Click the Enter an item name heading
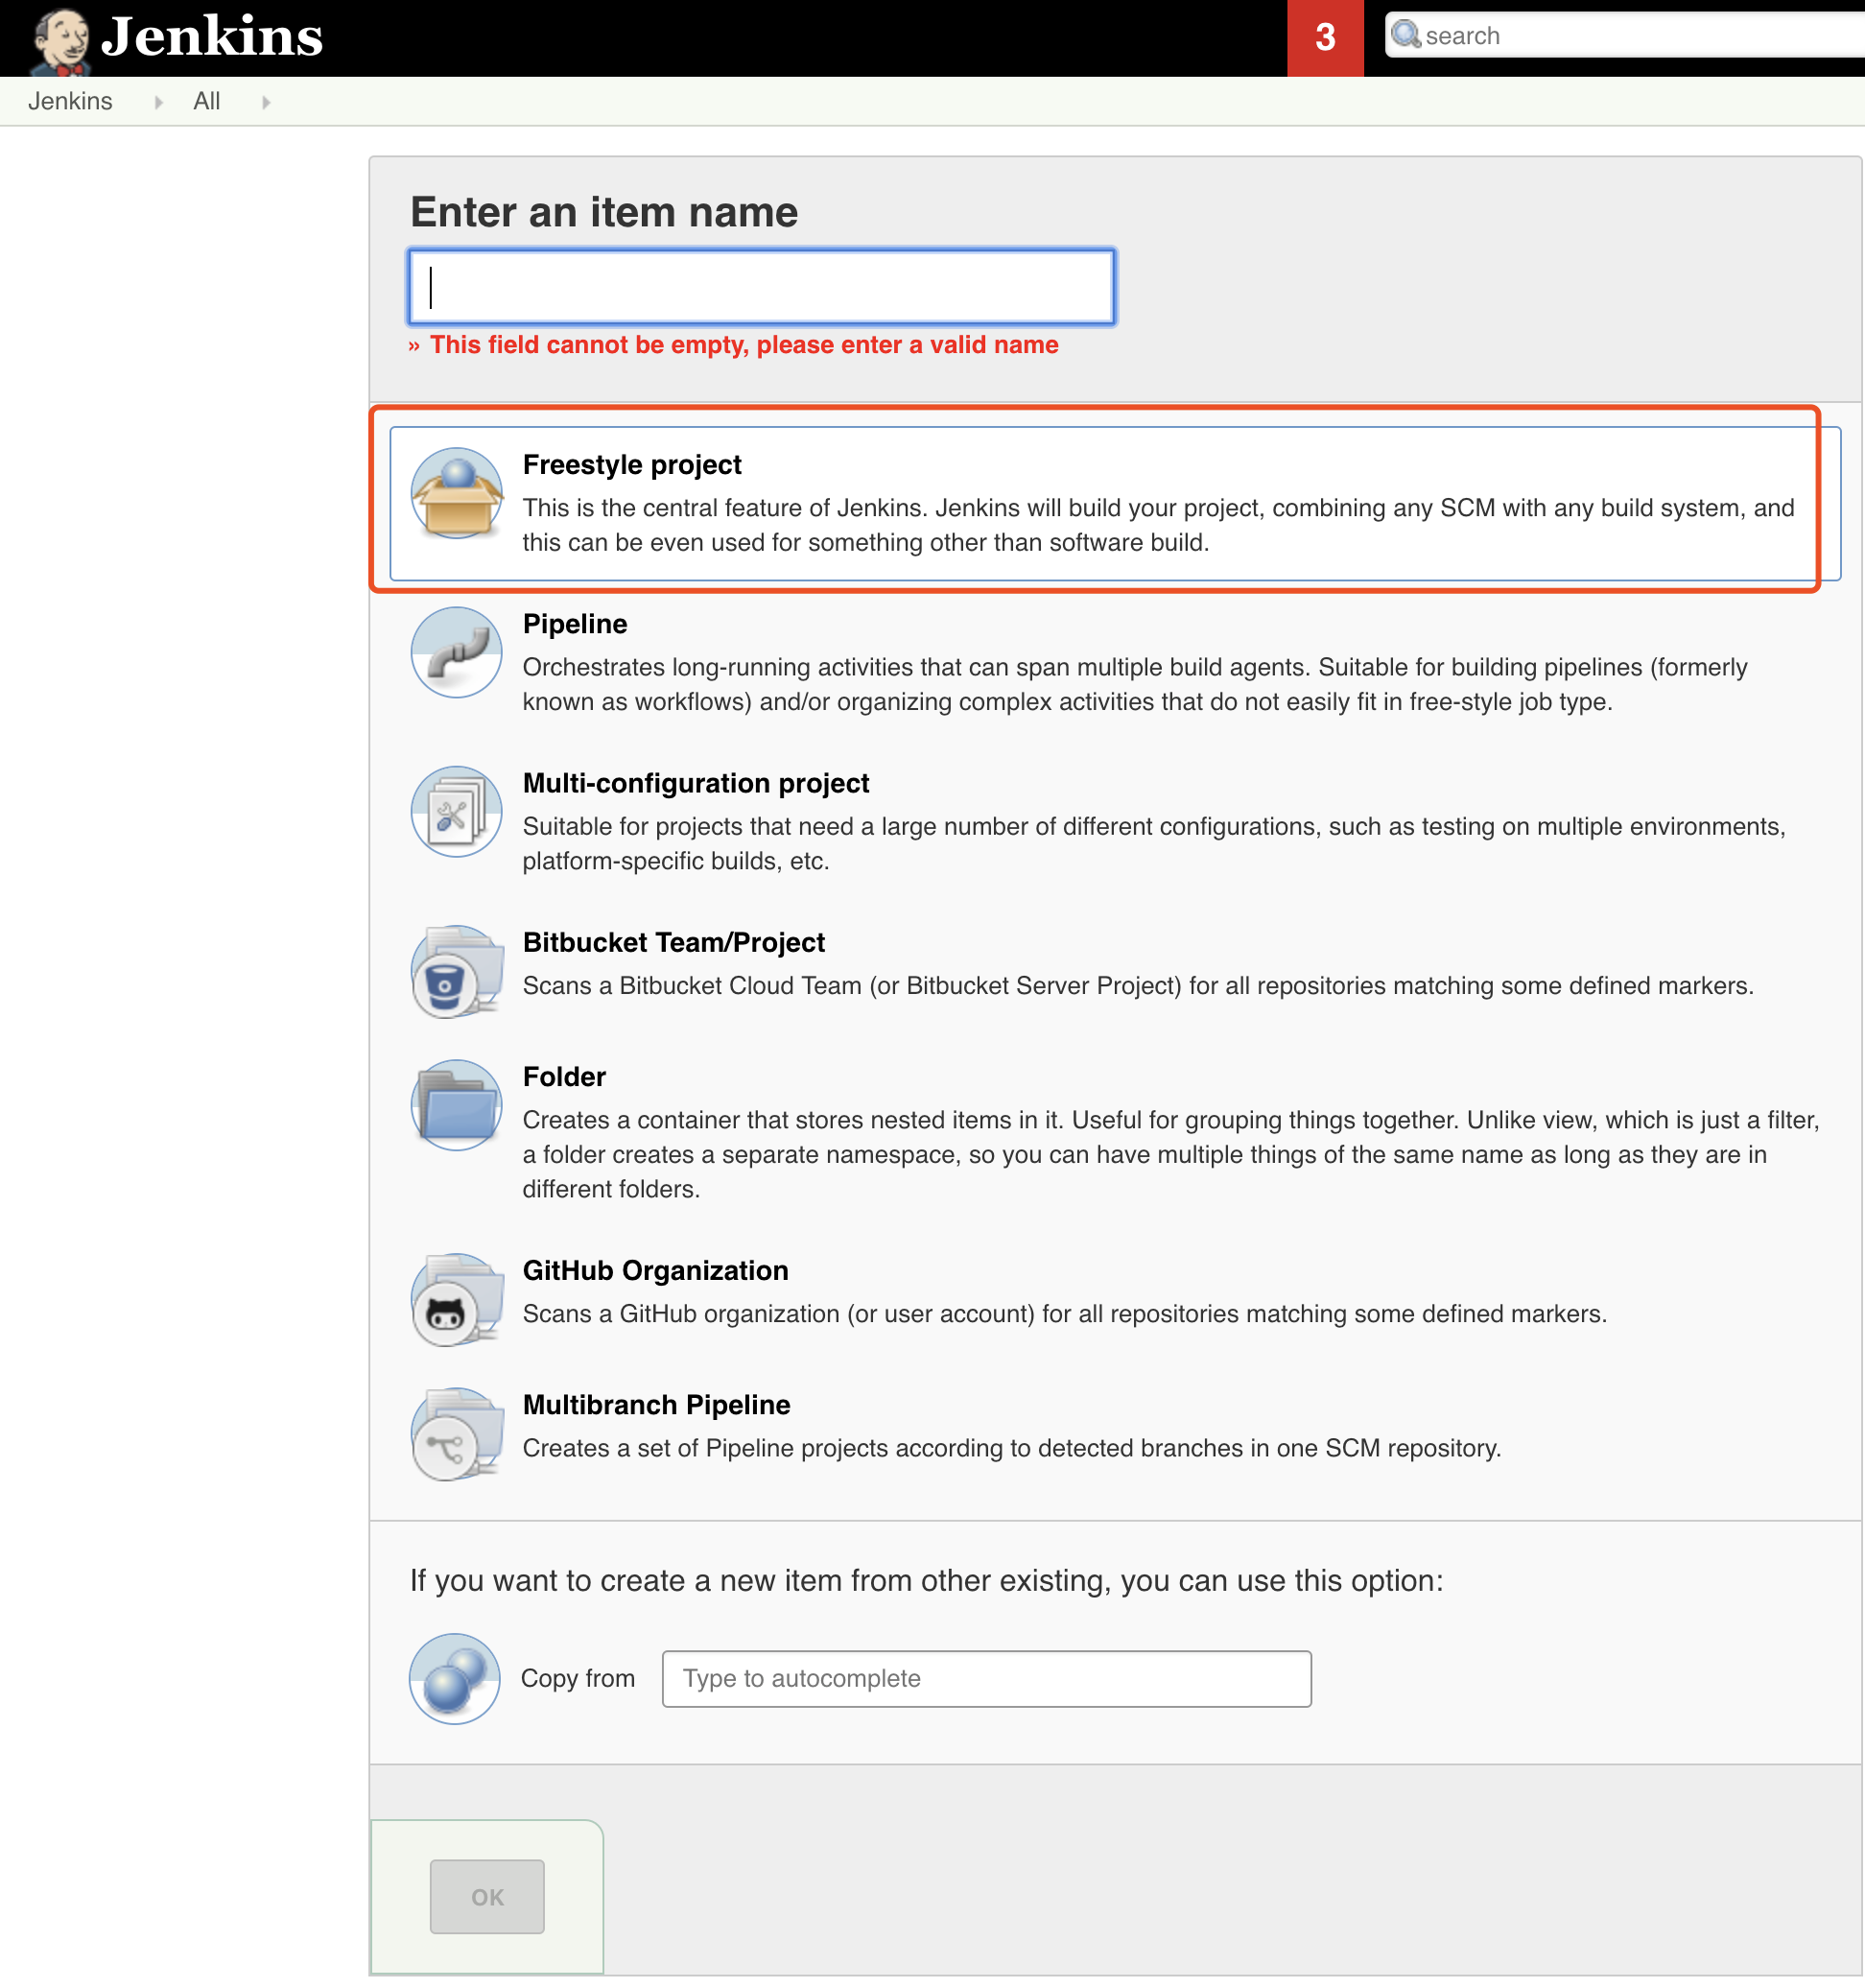 pyautogui.click(x=604, y=212)
